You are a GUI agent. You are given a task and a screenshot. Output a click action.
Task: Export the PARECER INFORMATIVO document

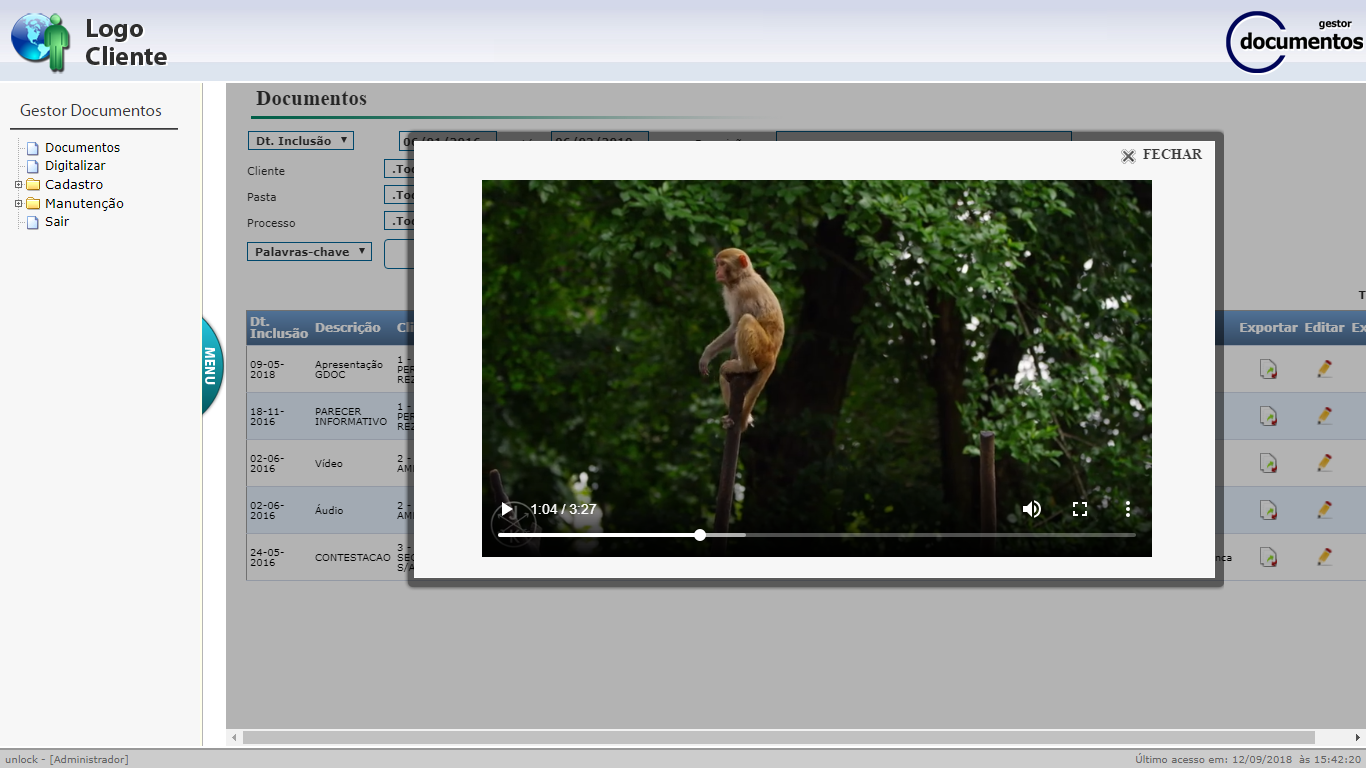pos(1268,416)
